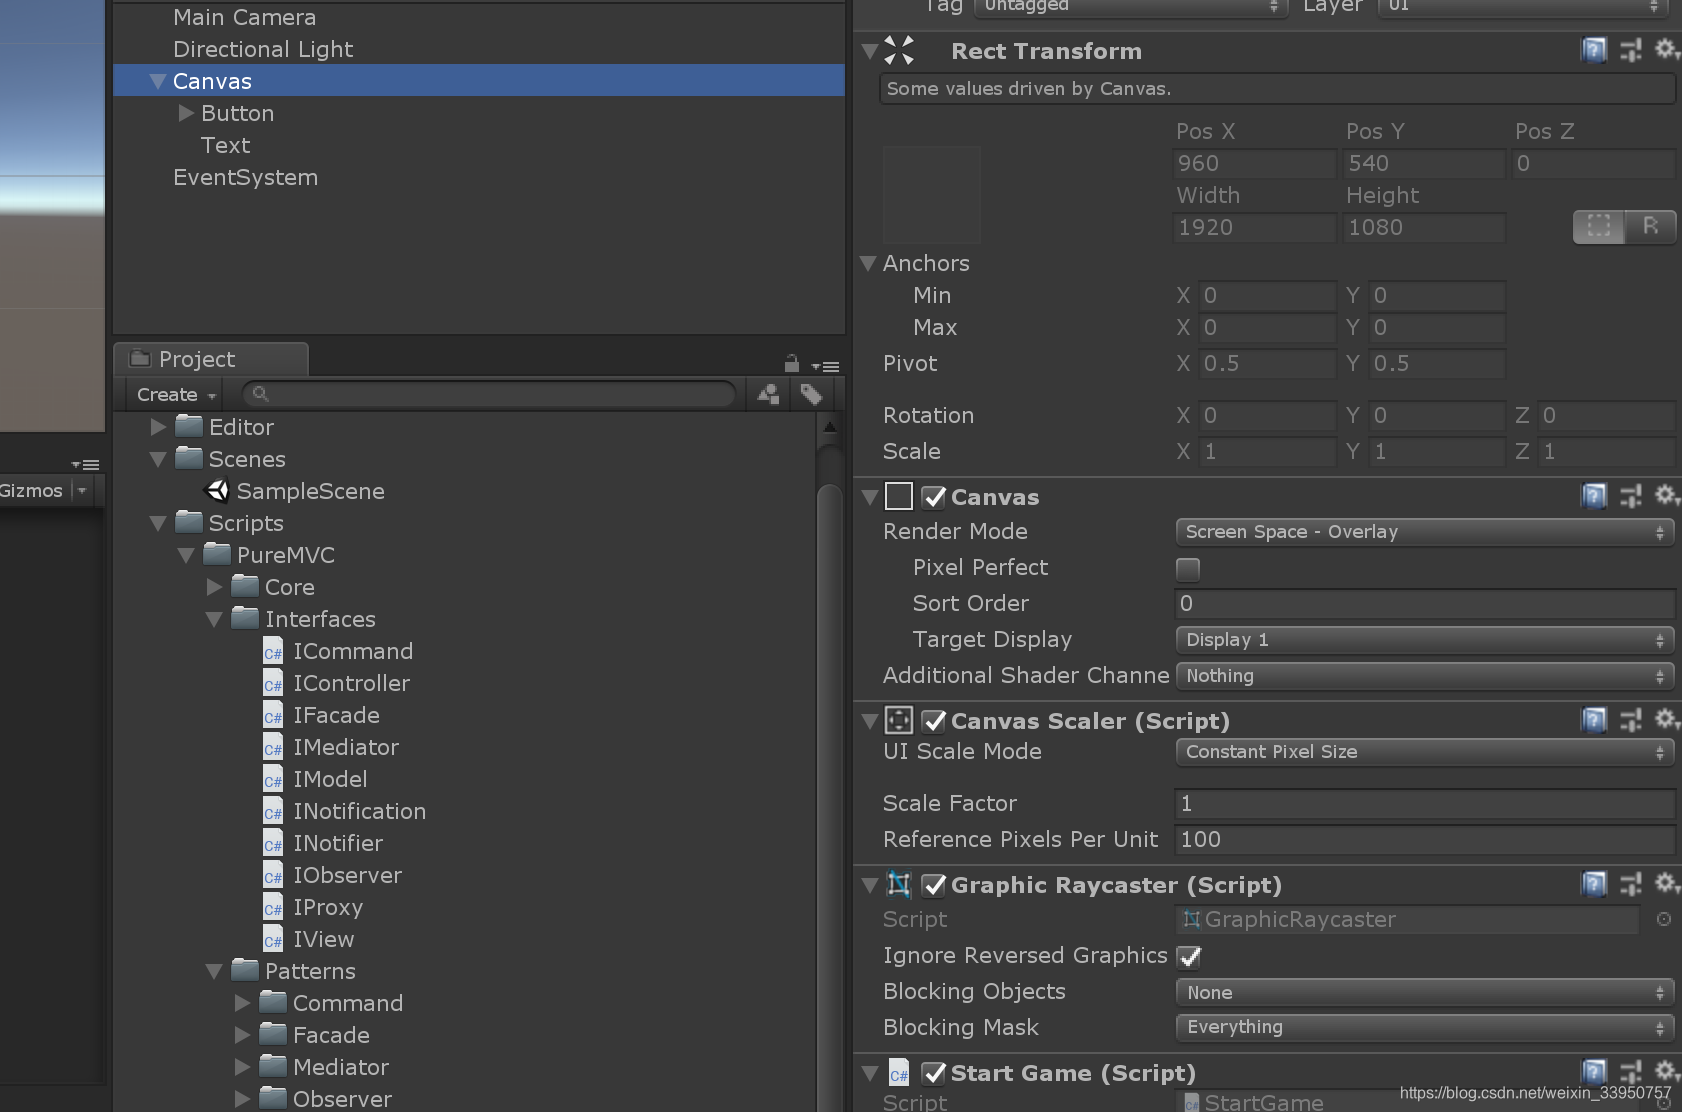1682x1112 pixels.
Task: Open Rect Transform help reference icon
Action: click(1594, 50)
